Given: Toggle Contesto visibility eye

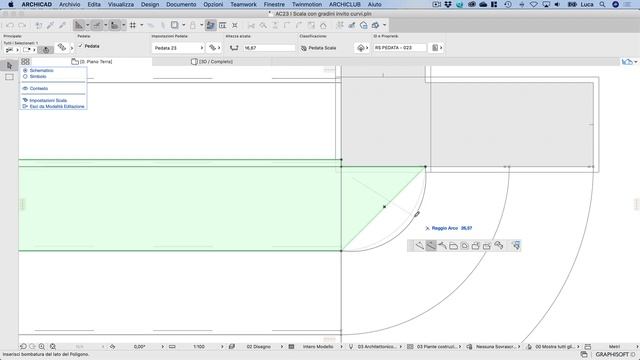Looking at the screenshot, I should pyautogui.click(x=25, y=89).
